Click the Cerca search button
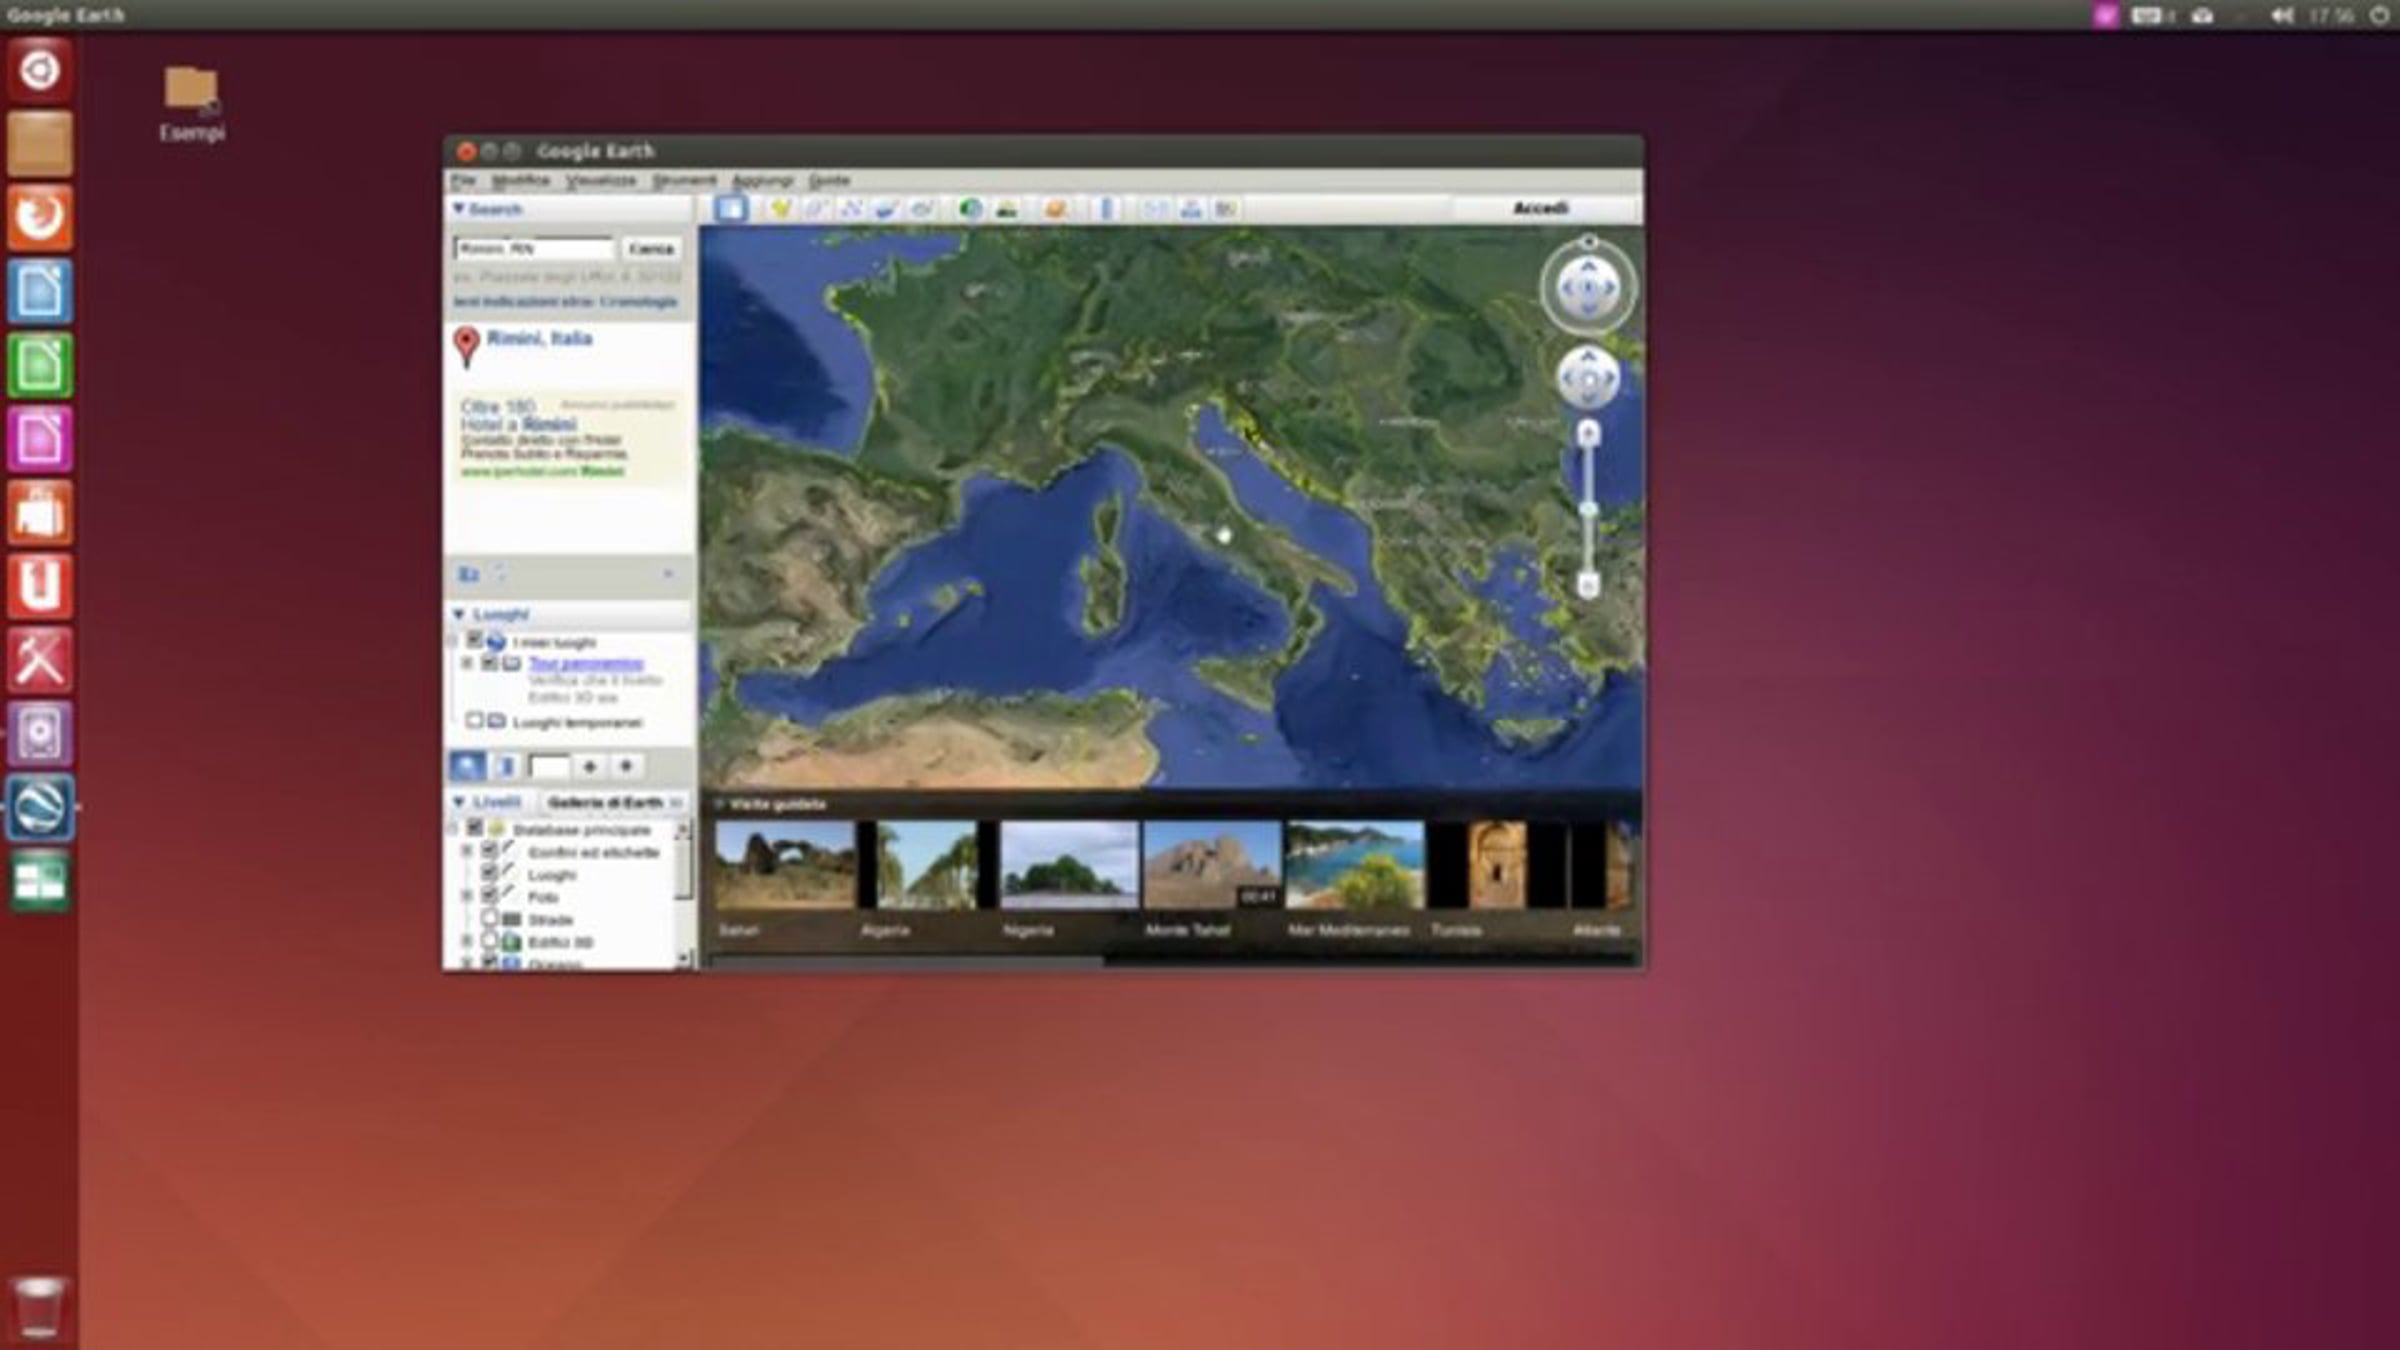The image size is (2400, 1350). [x=651, y=248]
